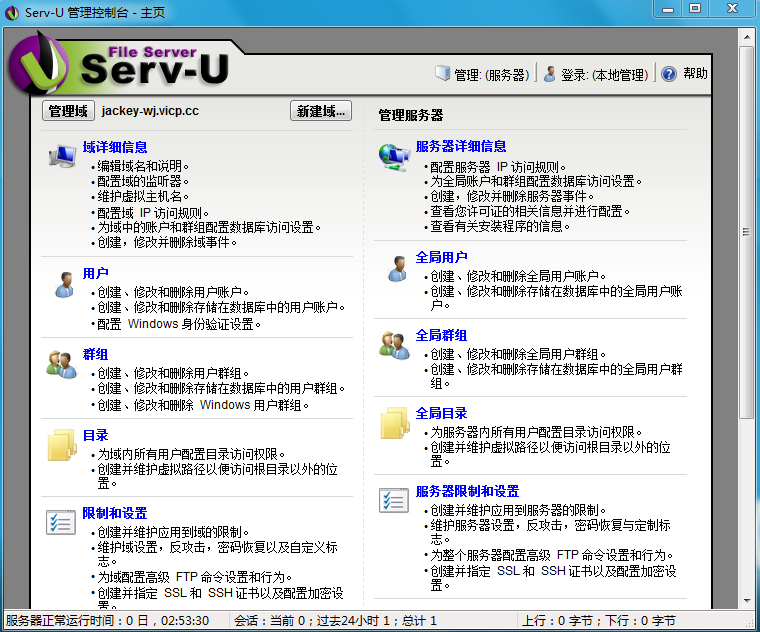Open the 域详细信息 computer icon
The width and height of the screenshot is (760, 632).
click(x=63, y=156)
